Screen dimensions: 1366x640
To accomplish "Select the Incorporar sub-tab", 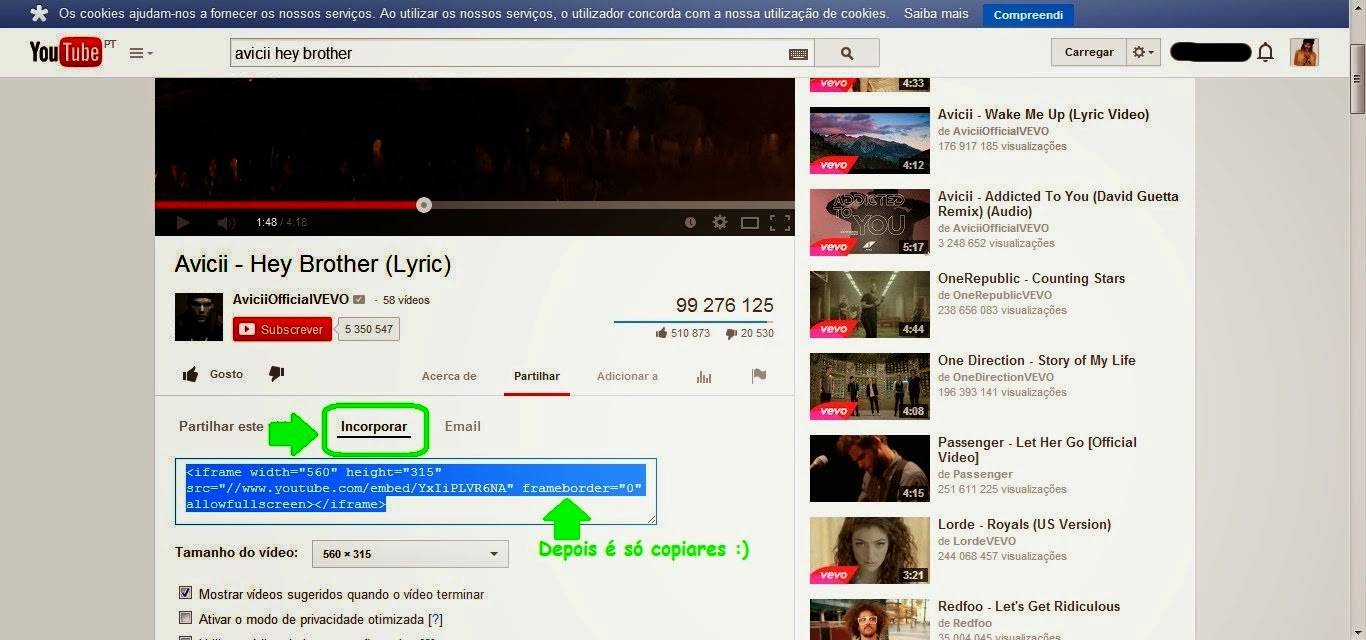I will [x=374, y=426].
